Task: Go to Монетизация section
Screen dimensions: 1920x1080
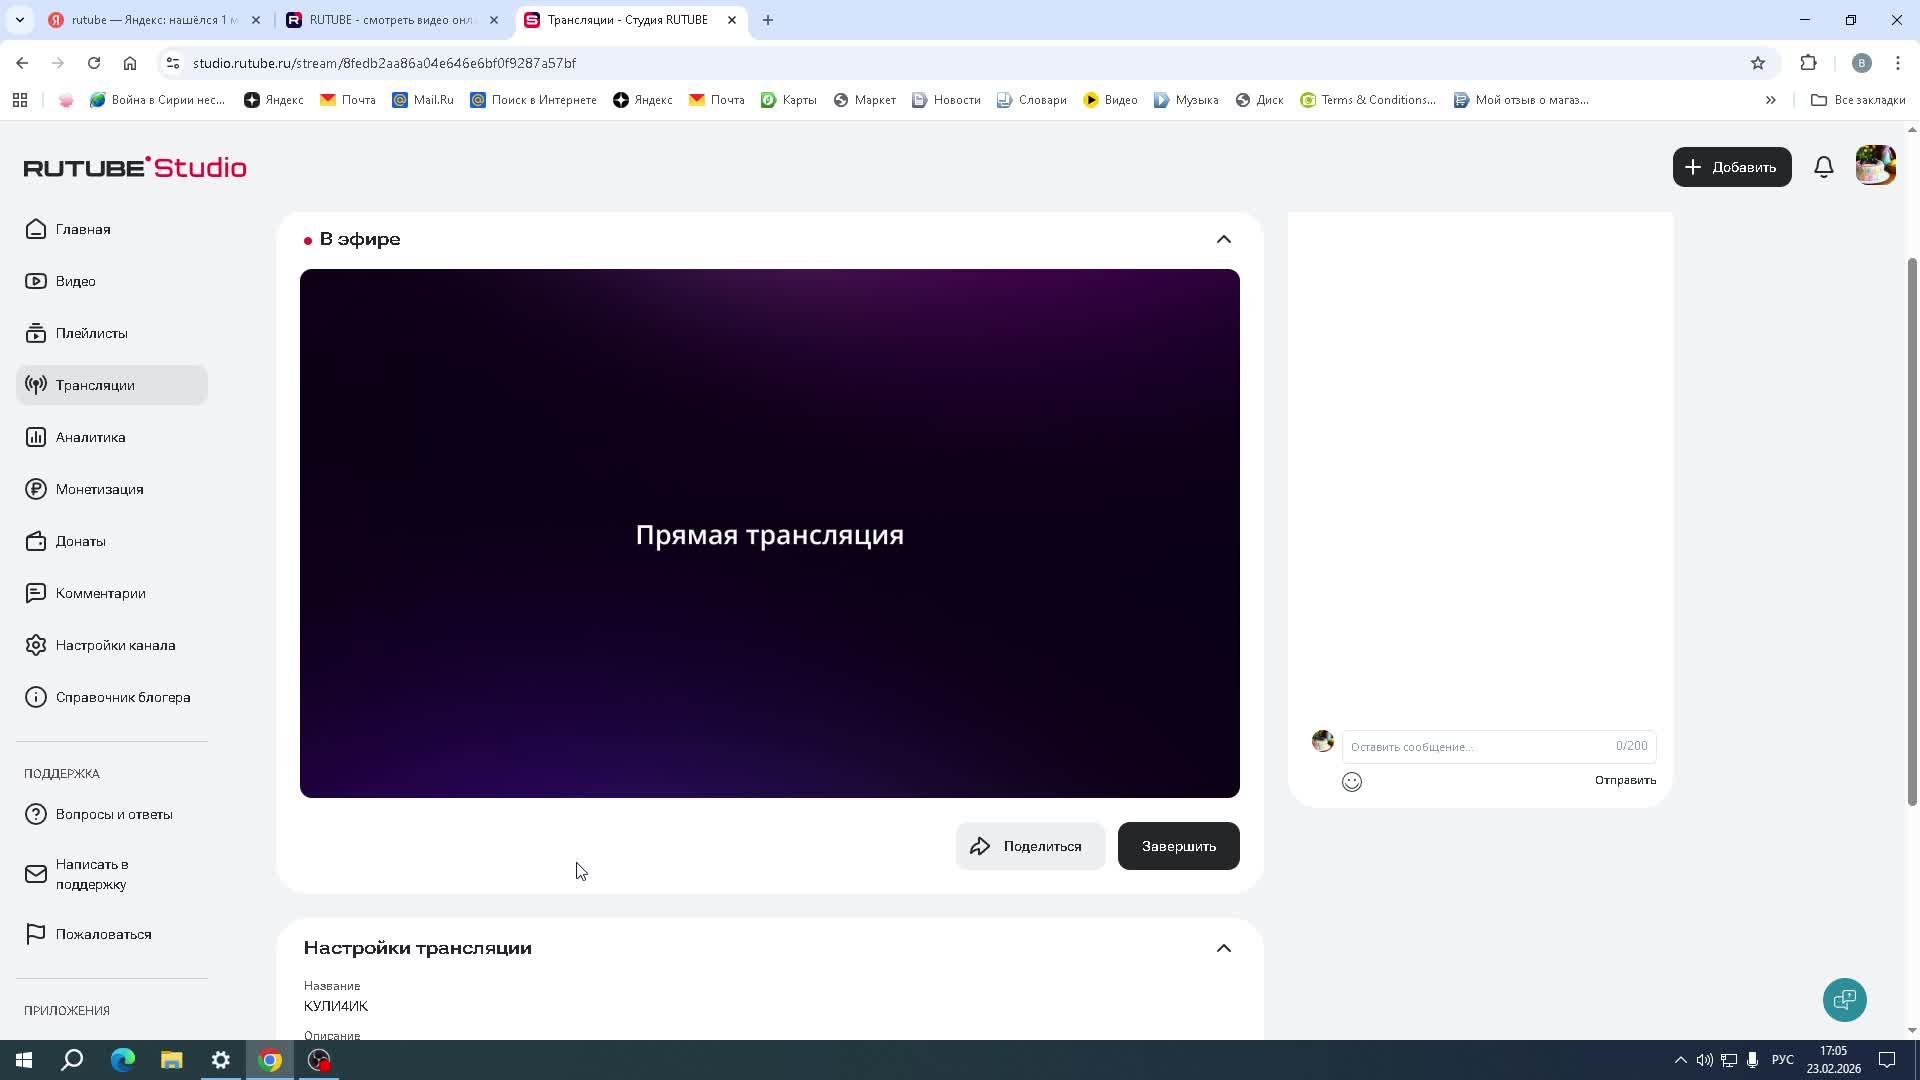Action: coord(99,489)
